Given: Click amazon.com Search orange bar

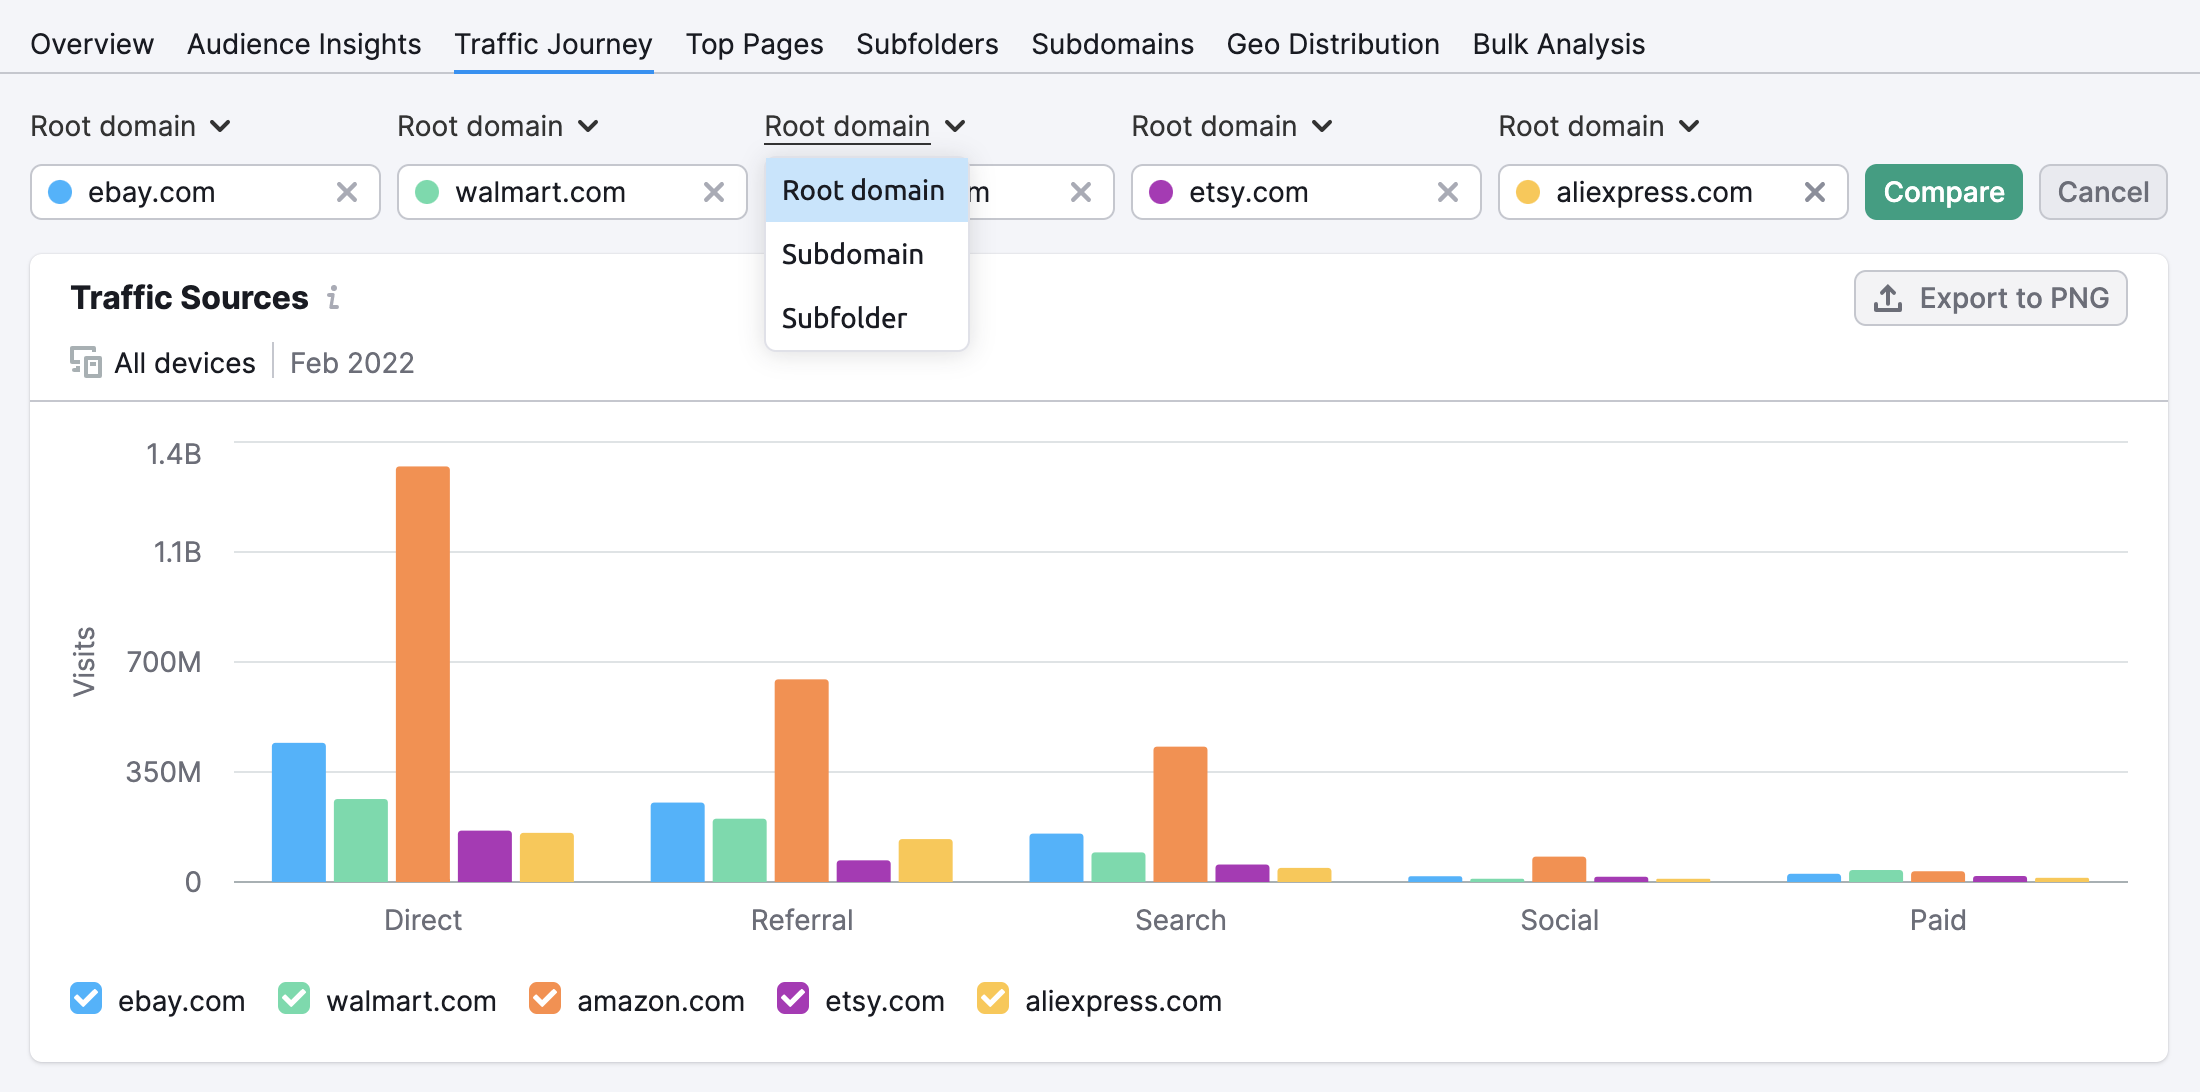Looking at the screenshot, I should click(x=1180, y=814).
